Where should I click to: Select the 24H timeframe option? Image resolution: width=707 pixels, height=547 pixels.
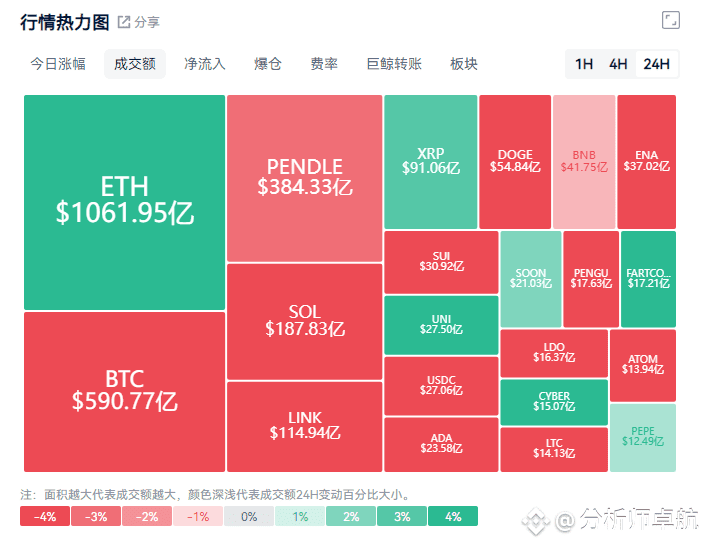656,64
